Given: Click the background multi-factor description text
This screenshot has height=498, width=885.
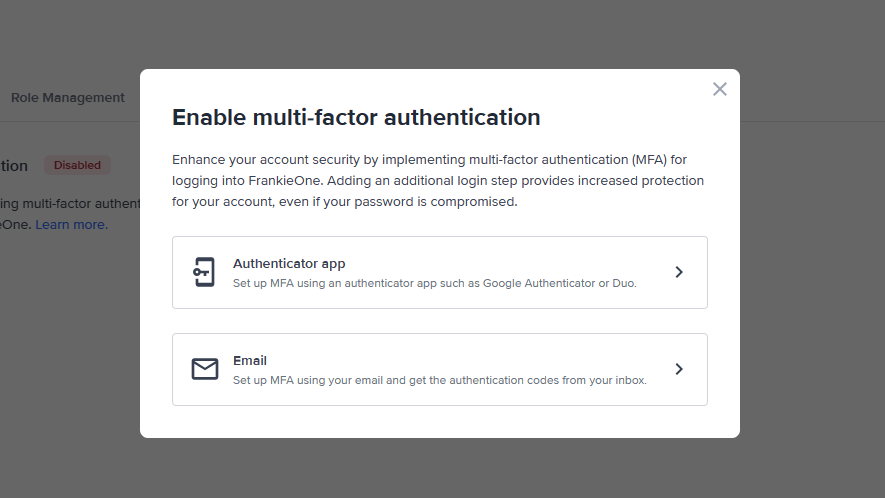Looking at the screenshot, I should 69,204.
